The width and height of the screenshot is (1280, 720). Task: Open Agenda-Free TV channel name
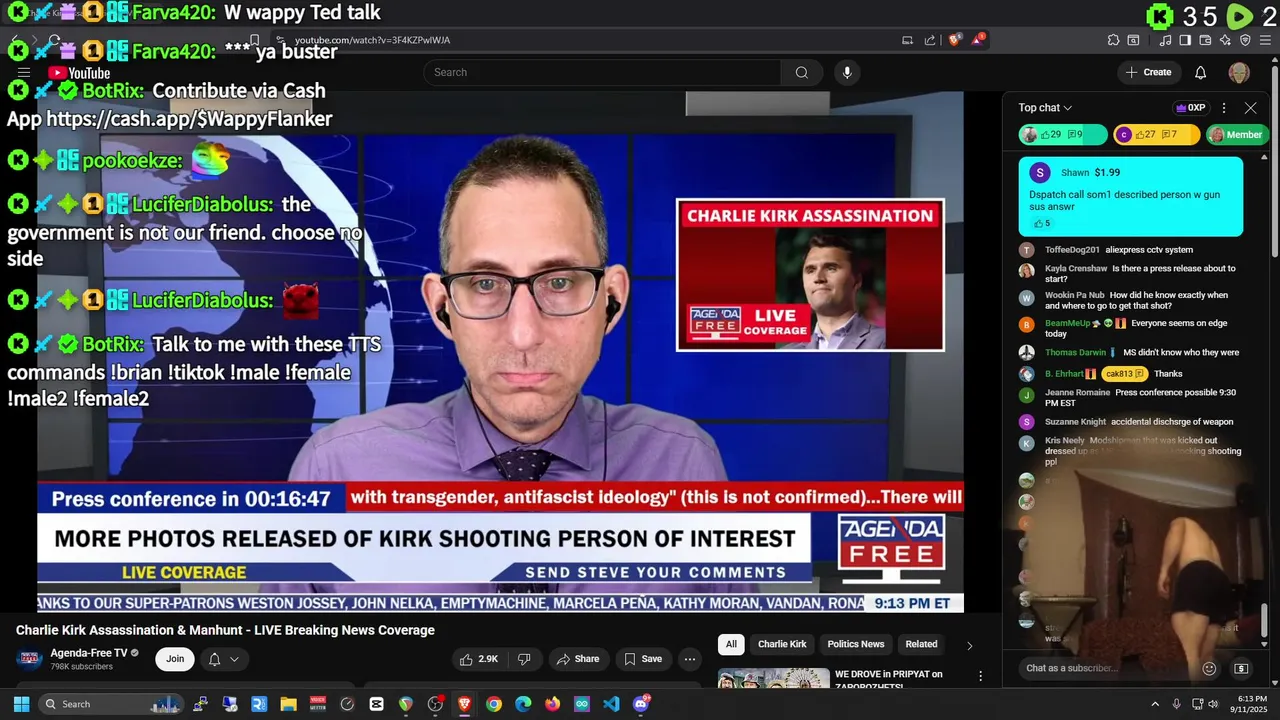pyautogui.click(x=89, y=652)
